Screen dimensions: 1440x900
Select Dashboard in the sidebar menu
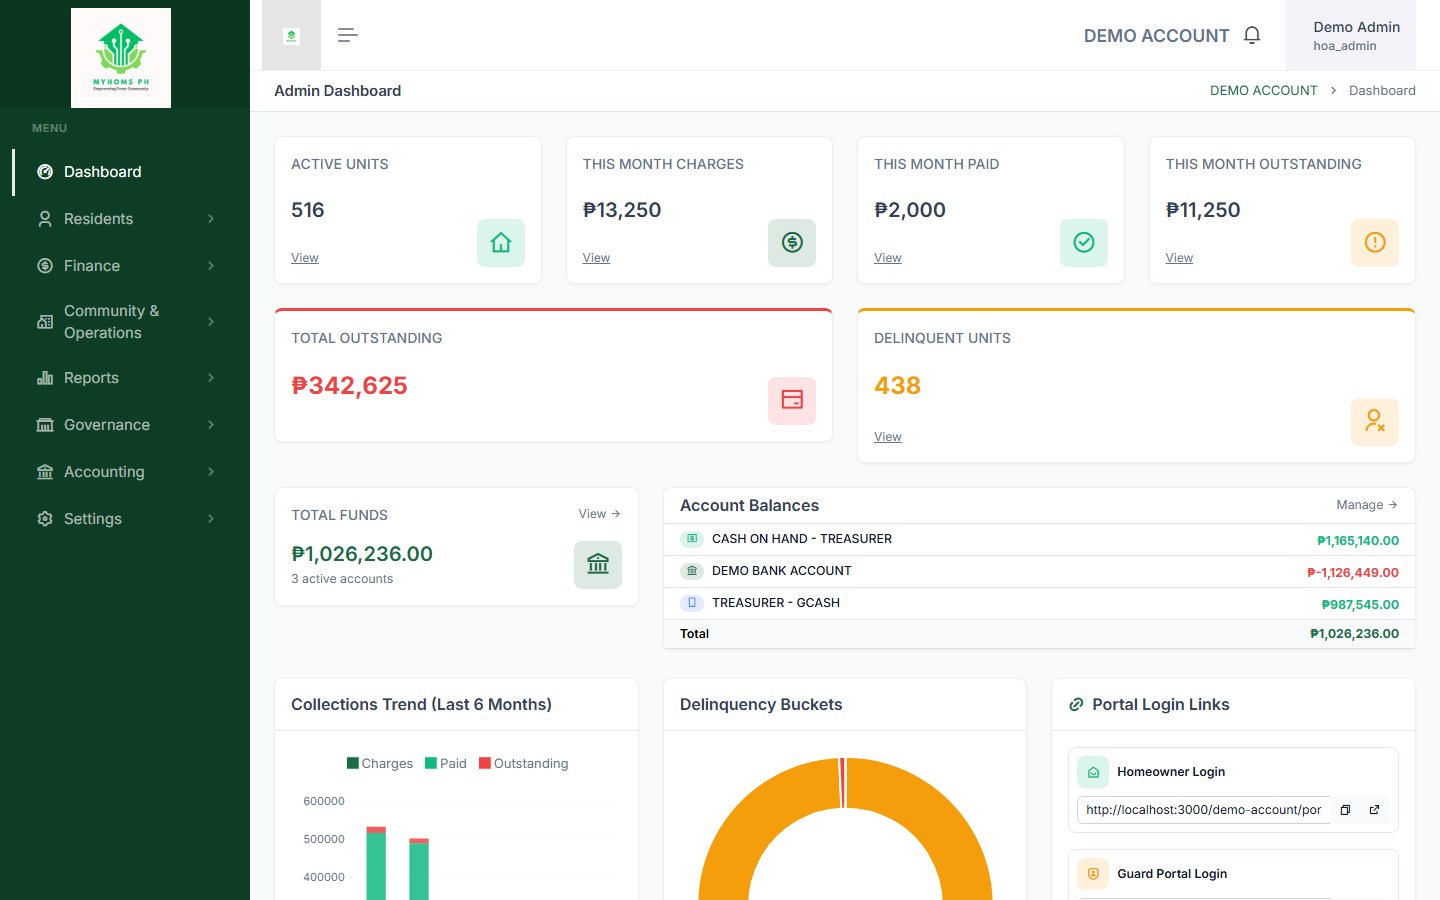click(125, 172)
